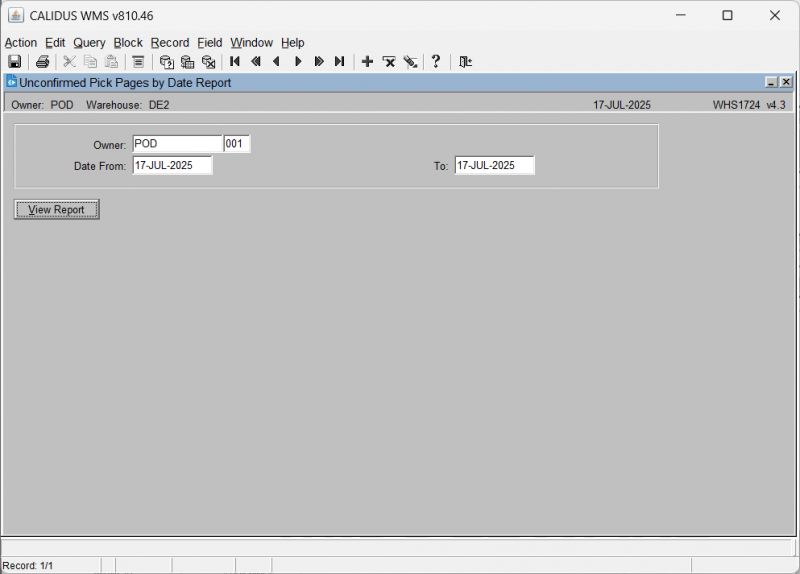Click the Cancel Query database icon

208,62
